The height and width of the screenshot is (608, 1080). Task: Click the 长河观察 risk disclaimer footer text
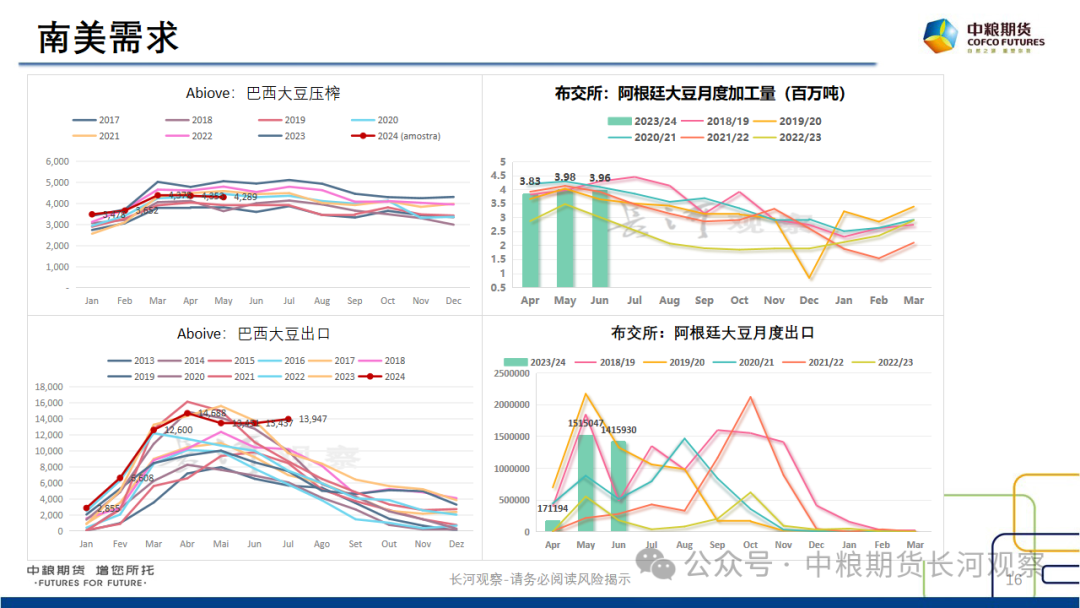539,579
